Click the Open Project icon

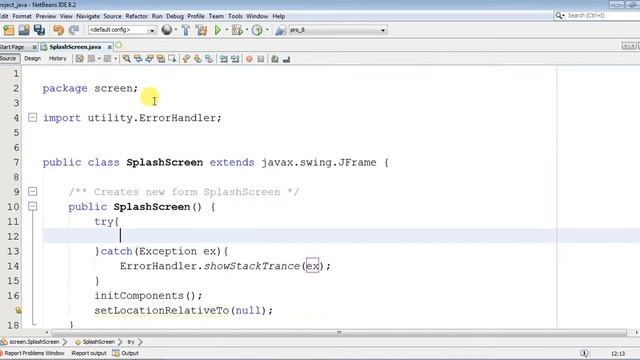[24, 30]
